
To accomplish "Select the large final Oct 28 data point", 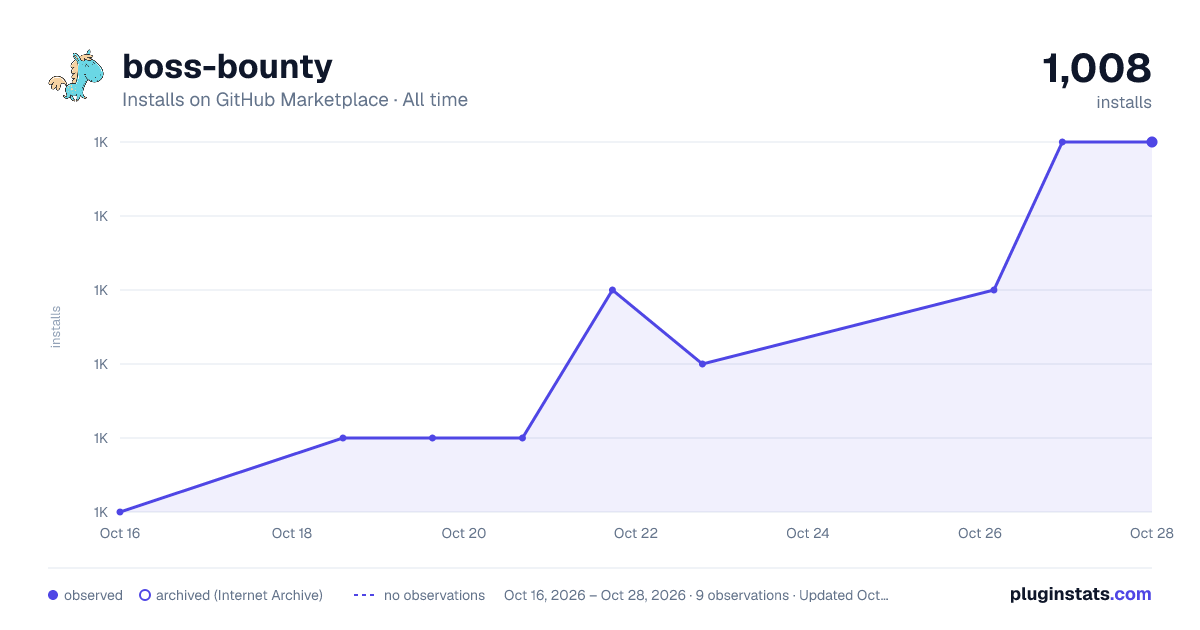I will 1152,142.
